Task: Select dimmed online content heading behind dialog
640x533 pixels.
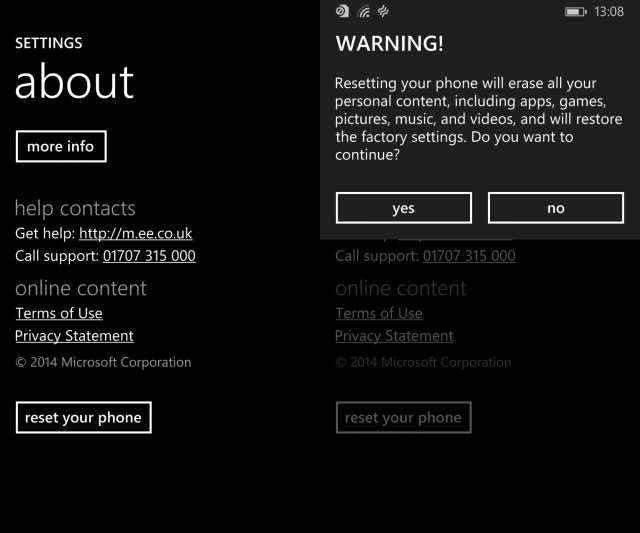Action: [401, 288]
